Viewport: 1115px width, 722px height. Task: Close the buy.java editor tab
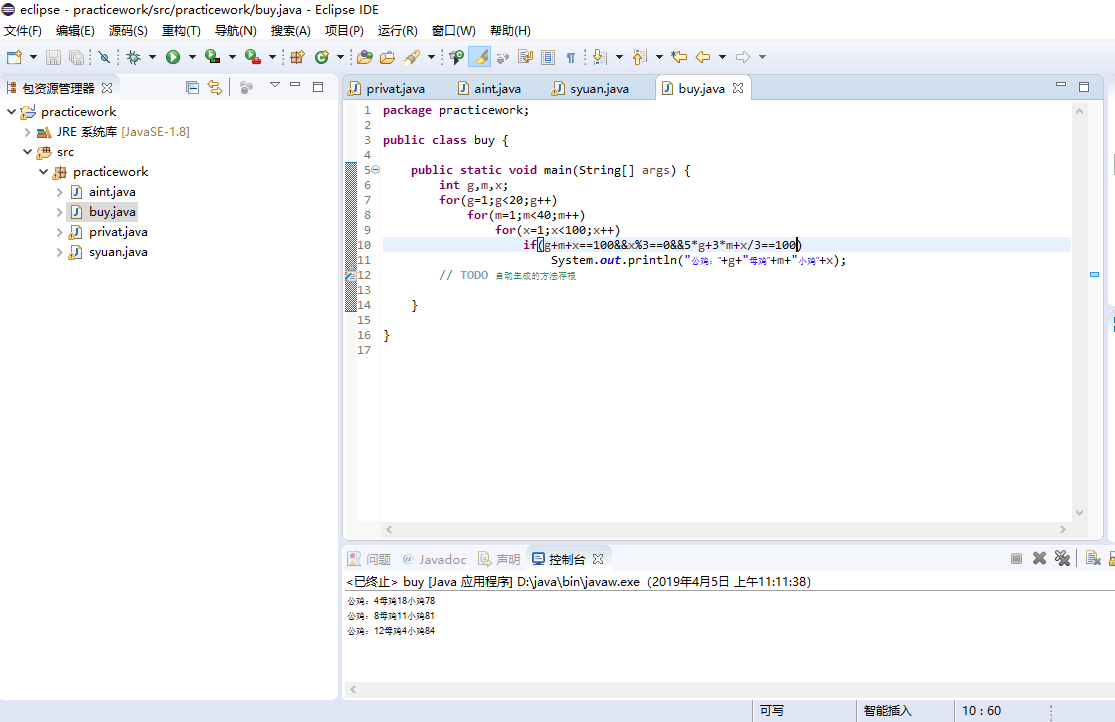coord(738,88)
